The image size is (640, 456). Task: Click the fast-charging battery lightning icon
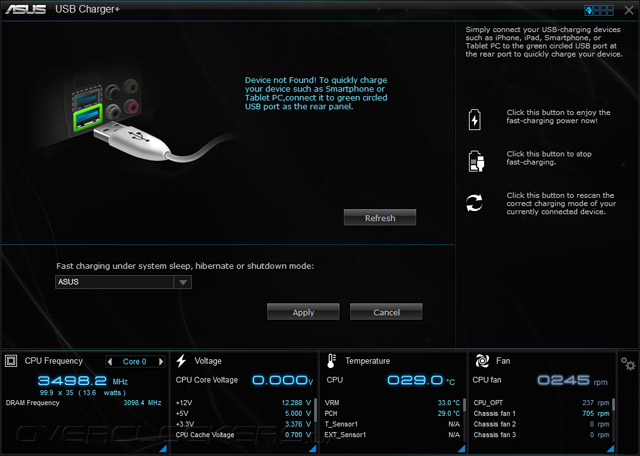pyautogui.click(x=474, y=120)
